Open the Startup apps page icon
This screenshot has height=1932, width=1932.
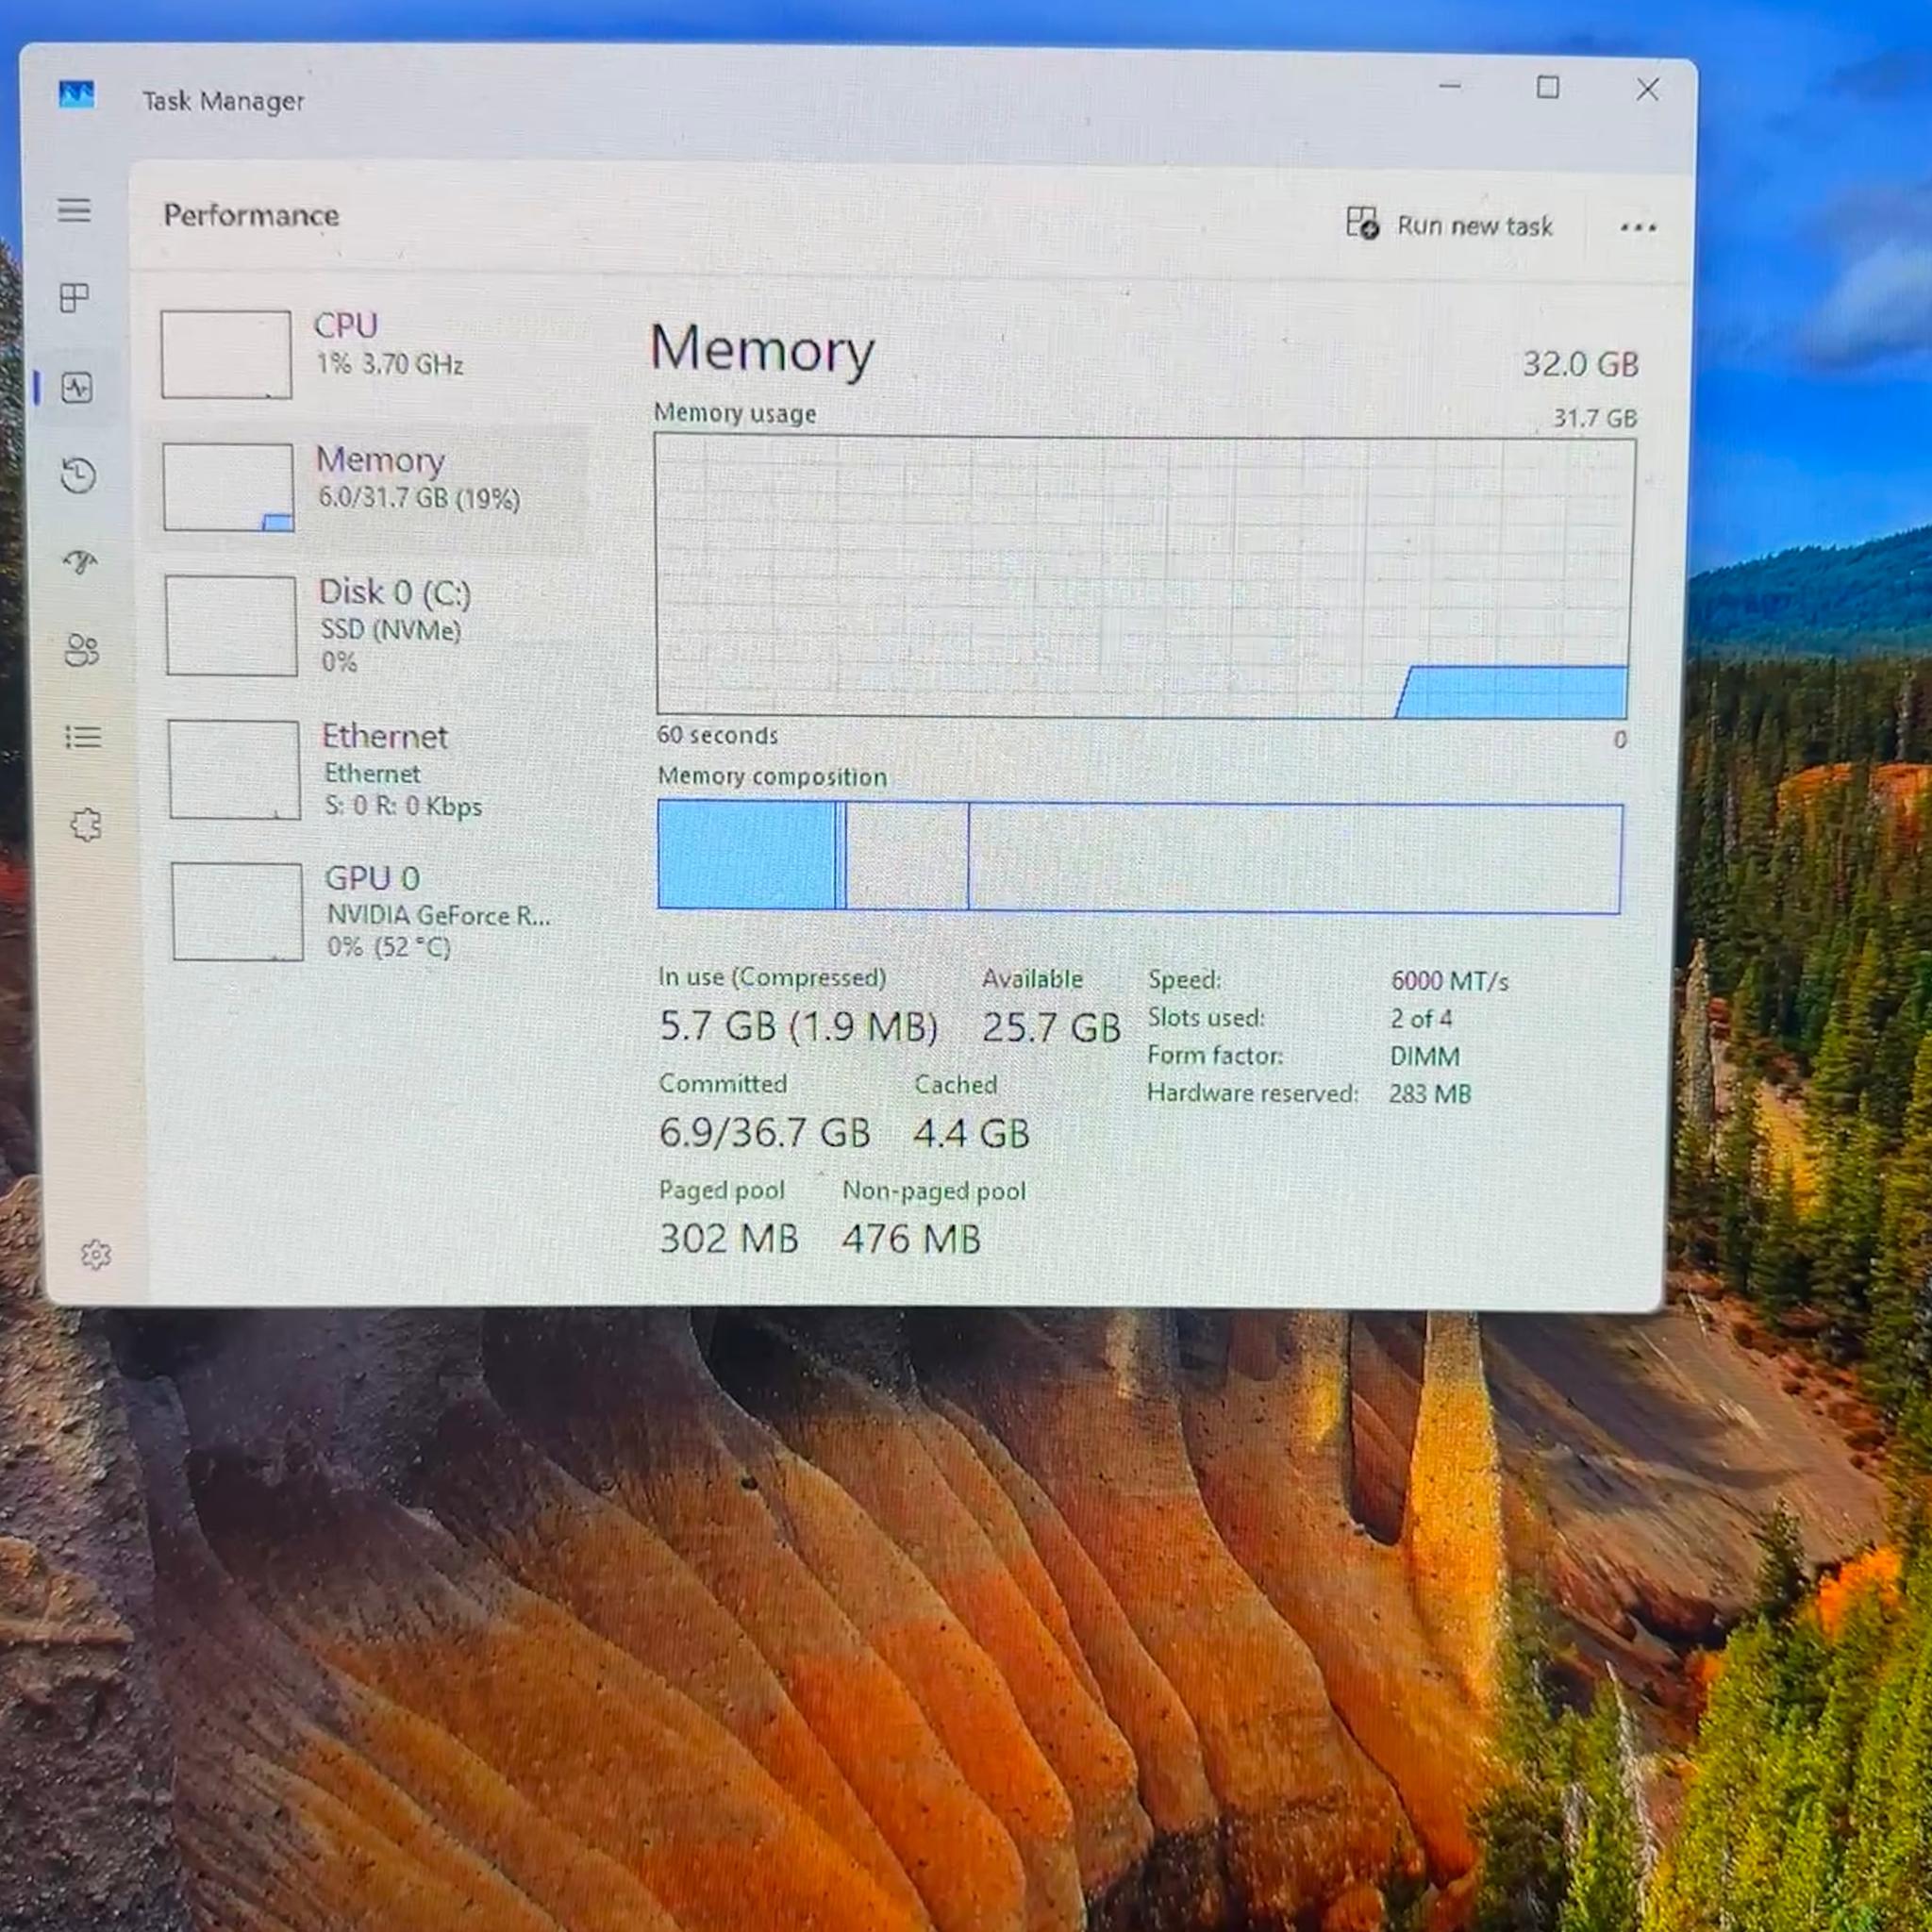click(x=80, y=563)
